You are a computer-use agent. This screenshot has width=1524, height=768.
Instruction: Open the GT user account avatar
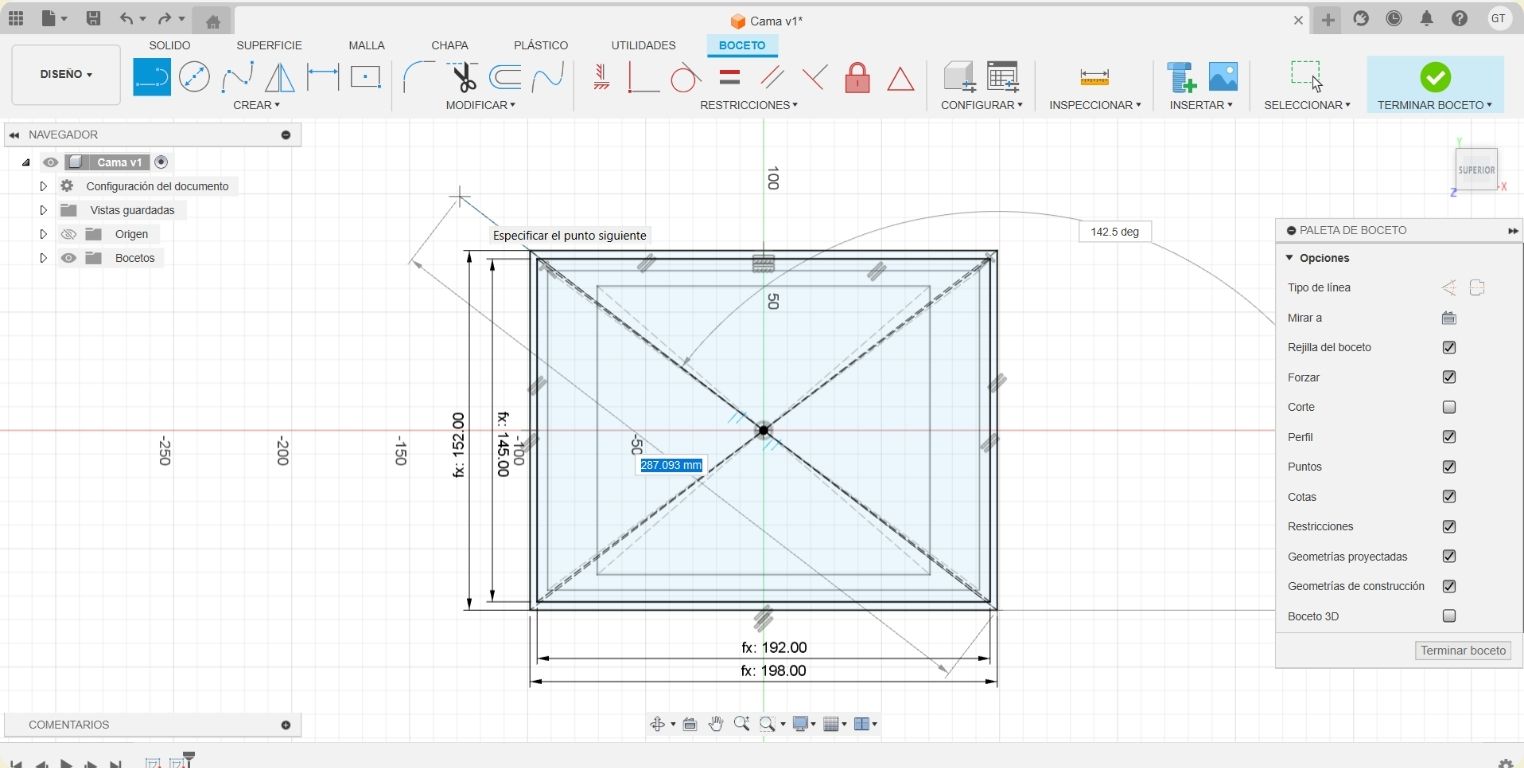click(x=1498, y=19)
